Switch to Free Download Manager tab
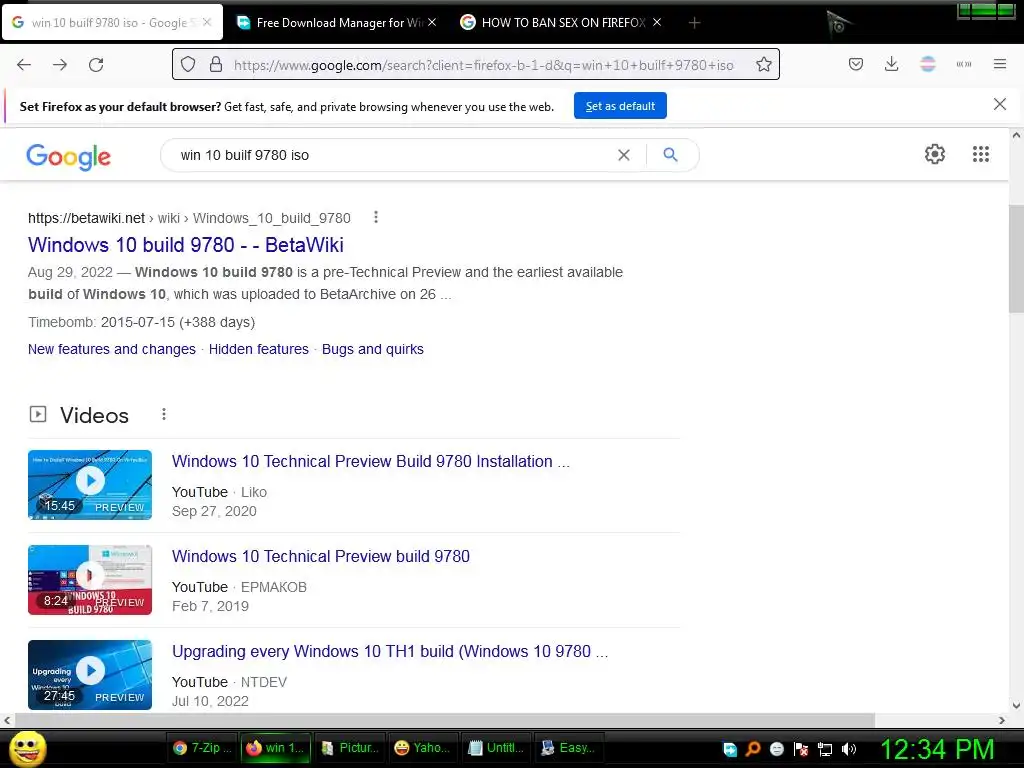The height and width of the screenshot is (768, 1024). 335,23
